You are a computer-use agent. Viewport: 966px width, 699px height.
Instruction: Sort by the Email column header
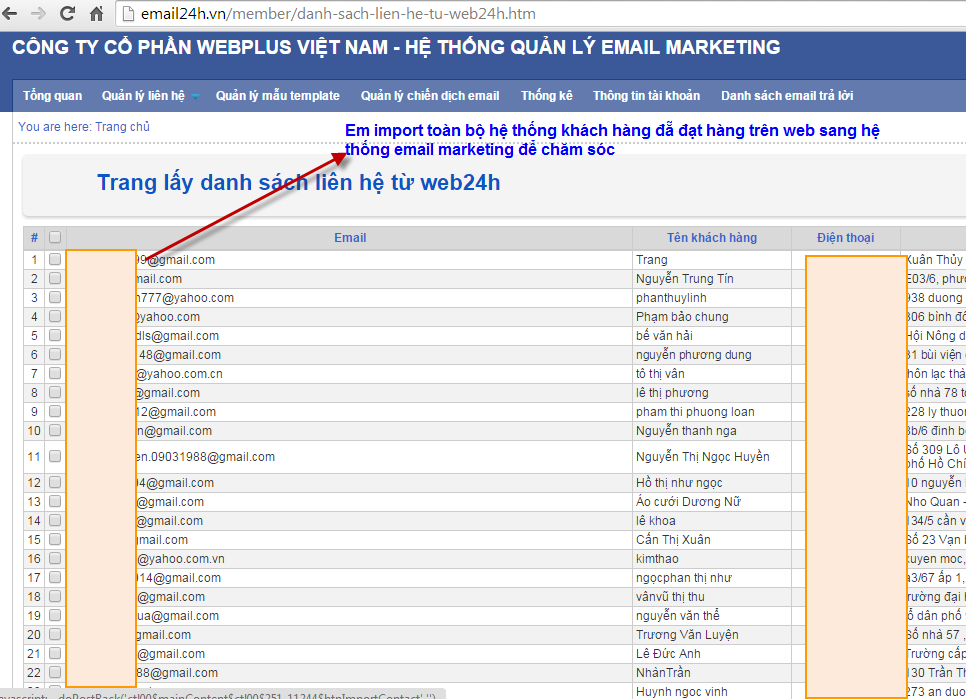[x=350, y=238]
